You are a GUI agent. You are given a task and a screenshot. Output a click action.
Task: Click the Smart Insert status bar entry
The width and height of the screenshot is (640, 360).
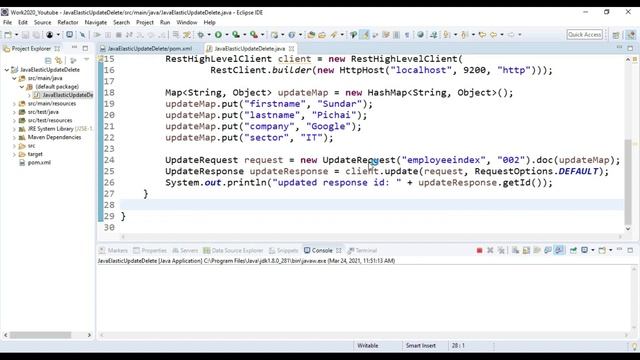420,345
